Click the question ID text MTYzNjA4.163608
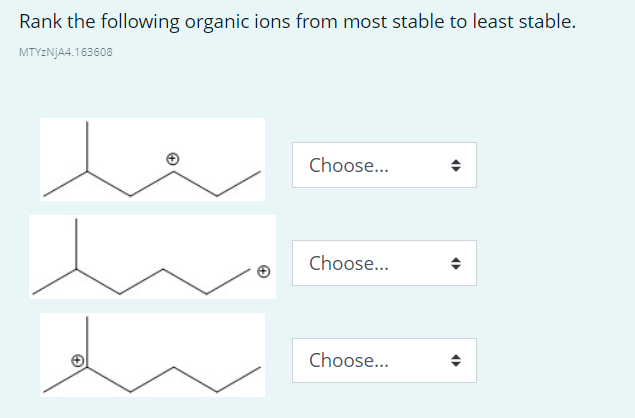The width and height of the screenshot is (635, 418). 66,52
